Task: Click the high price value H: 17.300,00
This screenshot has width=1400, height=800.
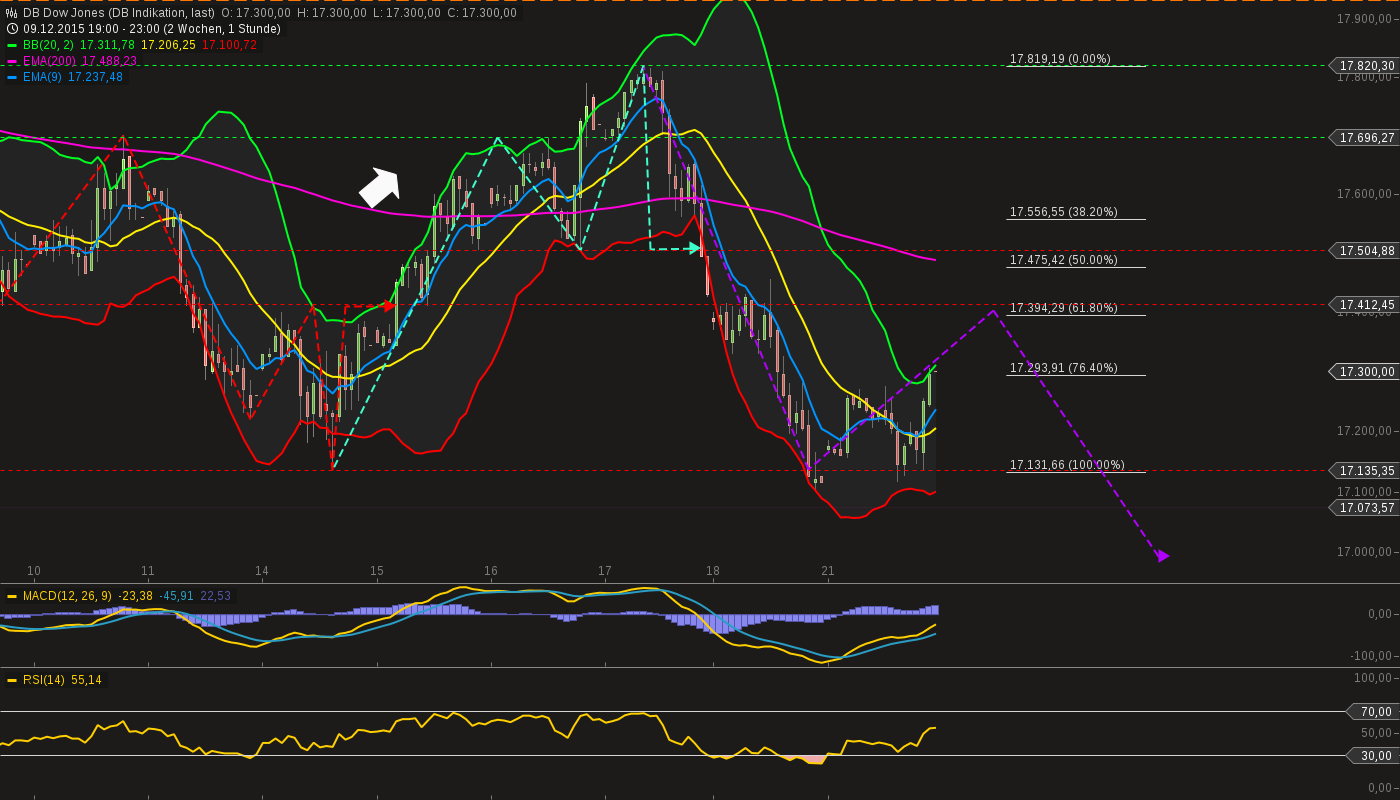Action: (x=331, y=13)
